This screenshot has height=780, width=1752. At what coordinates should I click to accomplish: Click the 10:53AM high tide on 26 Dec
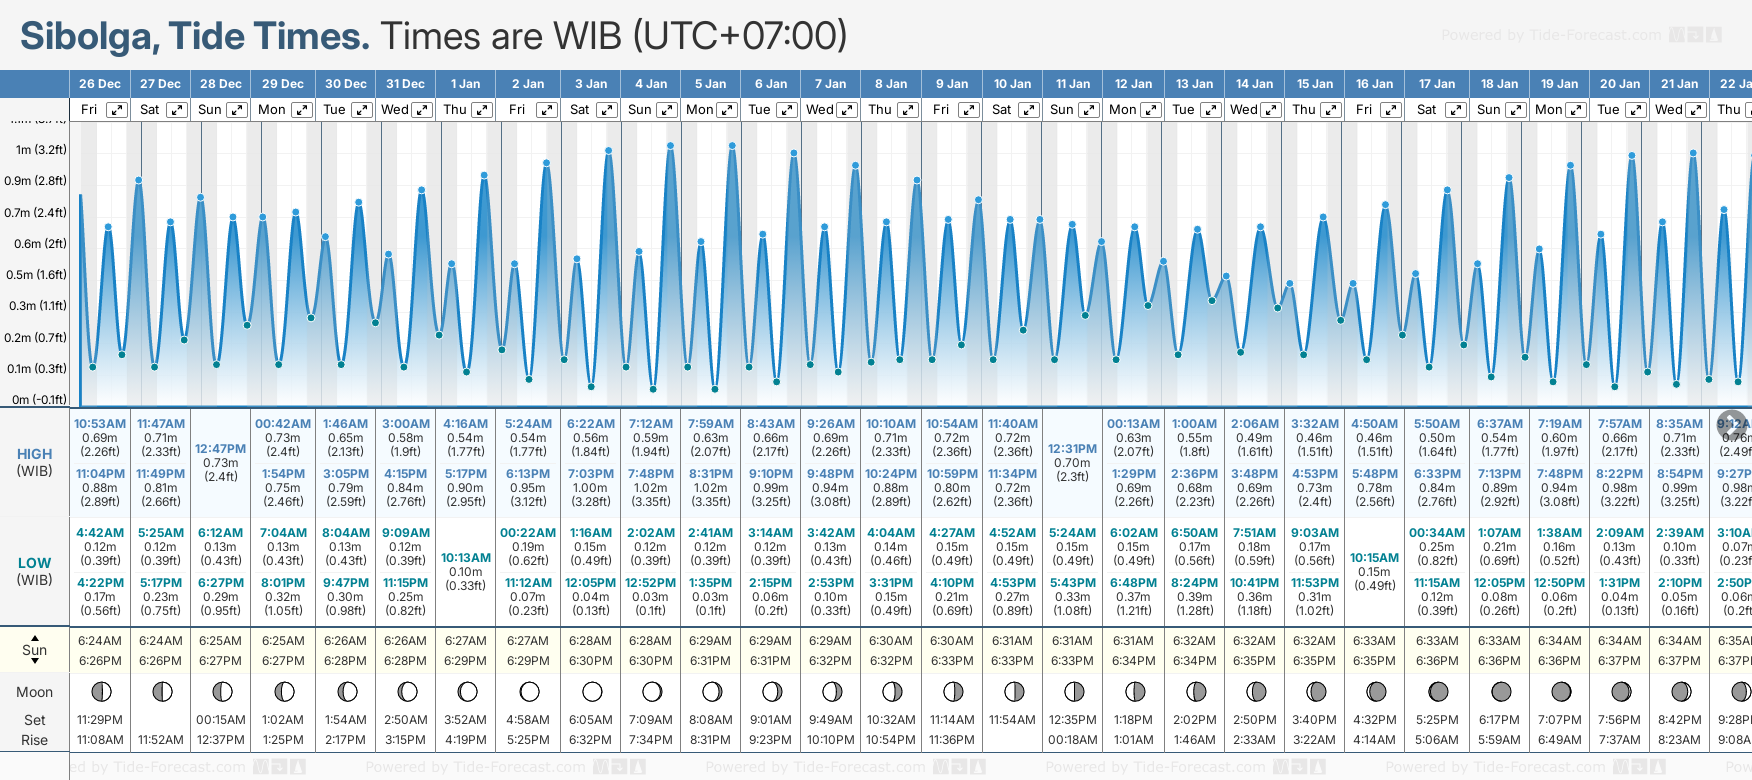pyautogui.click(x=100, y=424)
